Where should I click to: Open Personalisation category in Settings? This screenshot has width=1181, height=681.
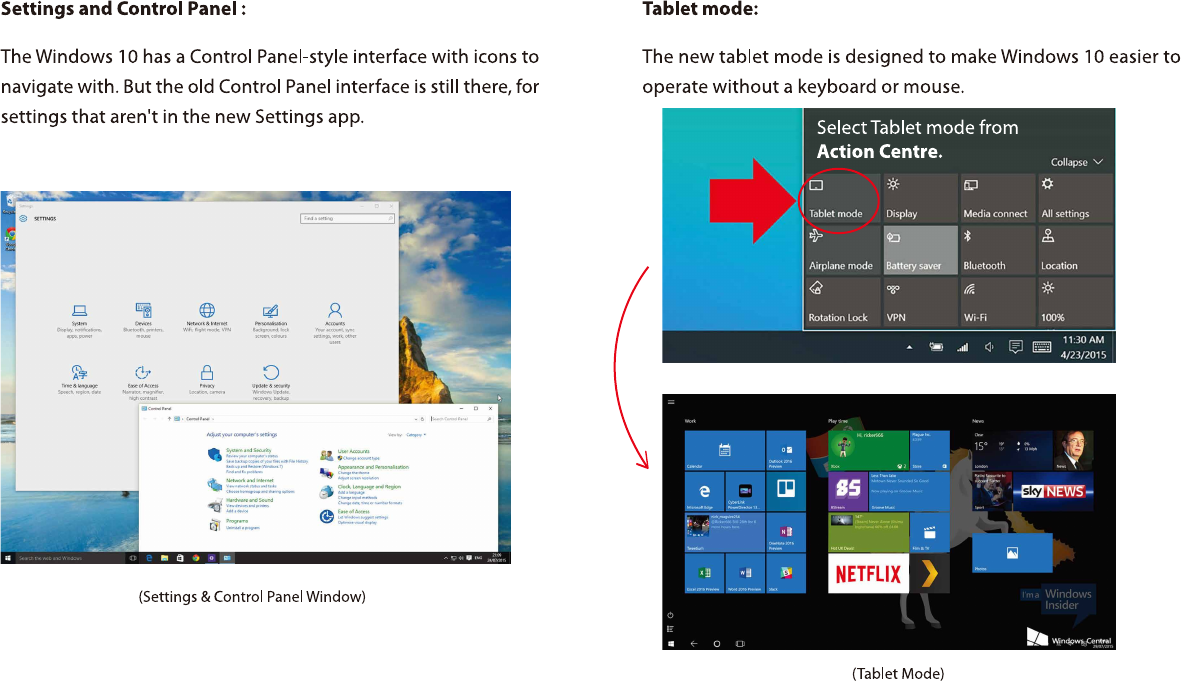coord(271,321)
